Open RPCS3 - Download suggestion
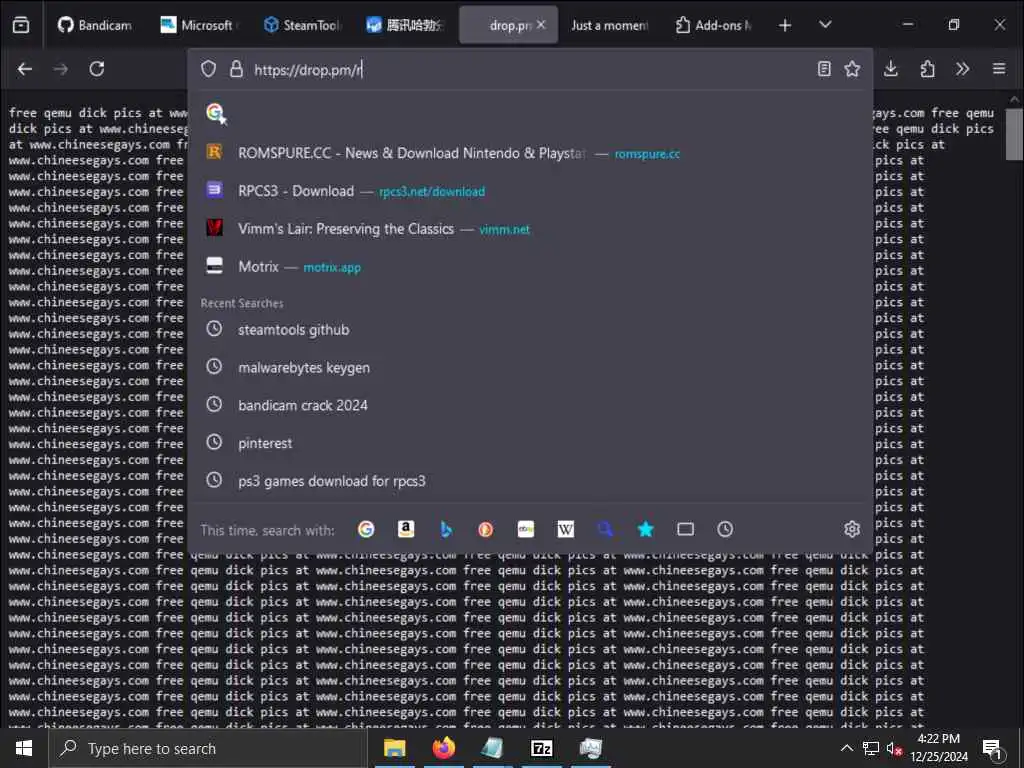The width and height of the screenshot is (1024, 768). coord(530,191)
